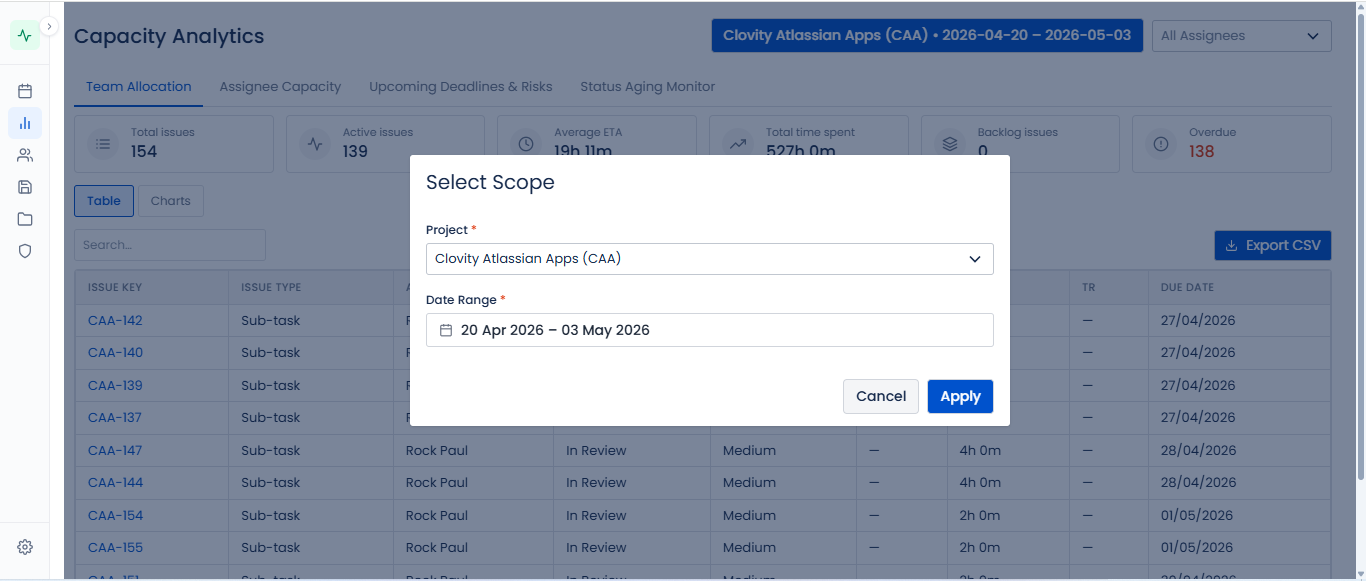Open issue link CAA-154
The image size is (1366, 581).
pyautogui.click(x=115, y=516)
